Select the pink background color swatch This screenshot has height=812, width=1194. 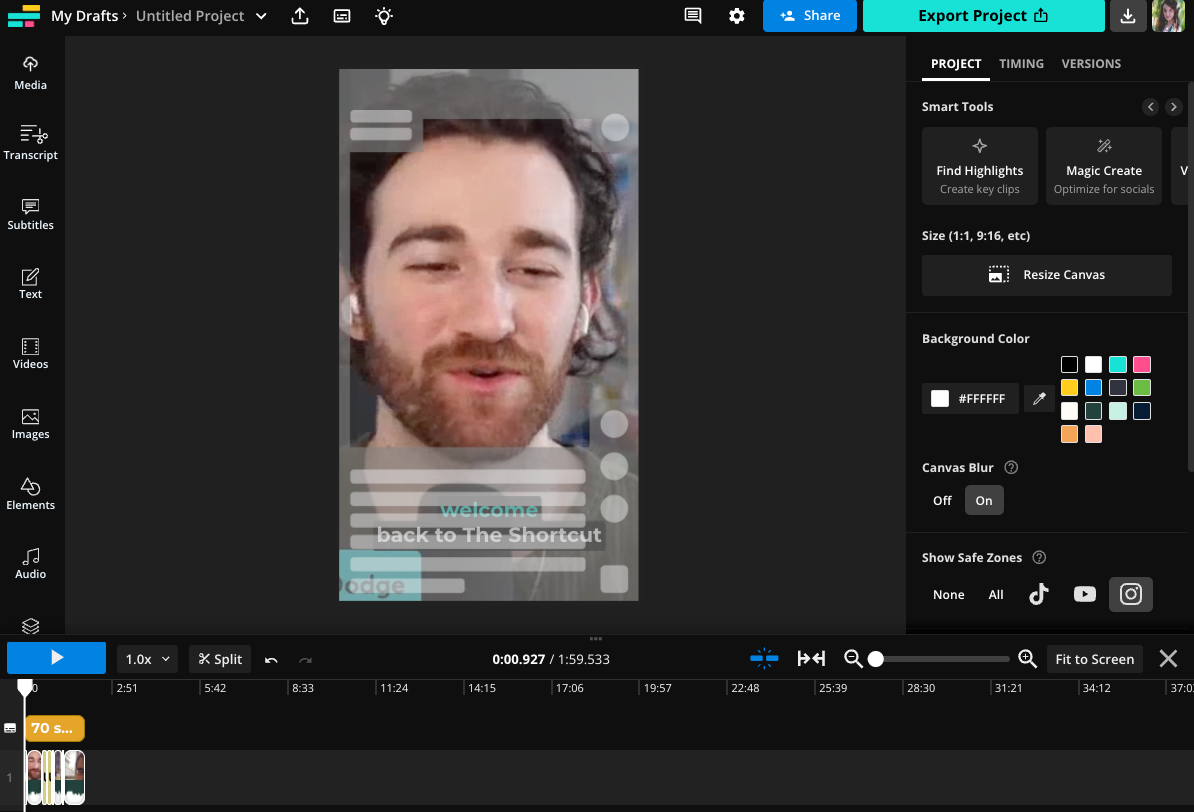coord(1141,364)
